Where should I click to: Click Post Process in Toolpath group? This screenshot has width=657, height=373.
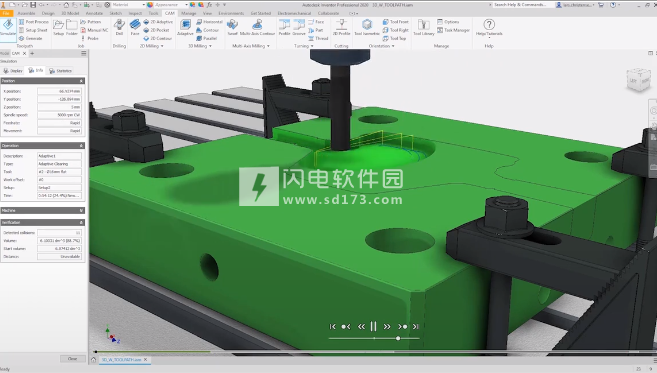(34, 22)
